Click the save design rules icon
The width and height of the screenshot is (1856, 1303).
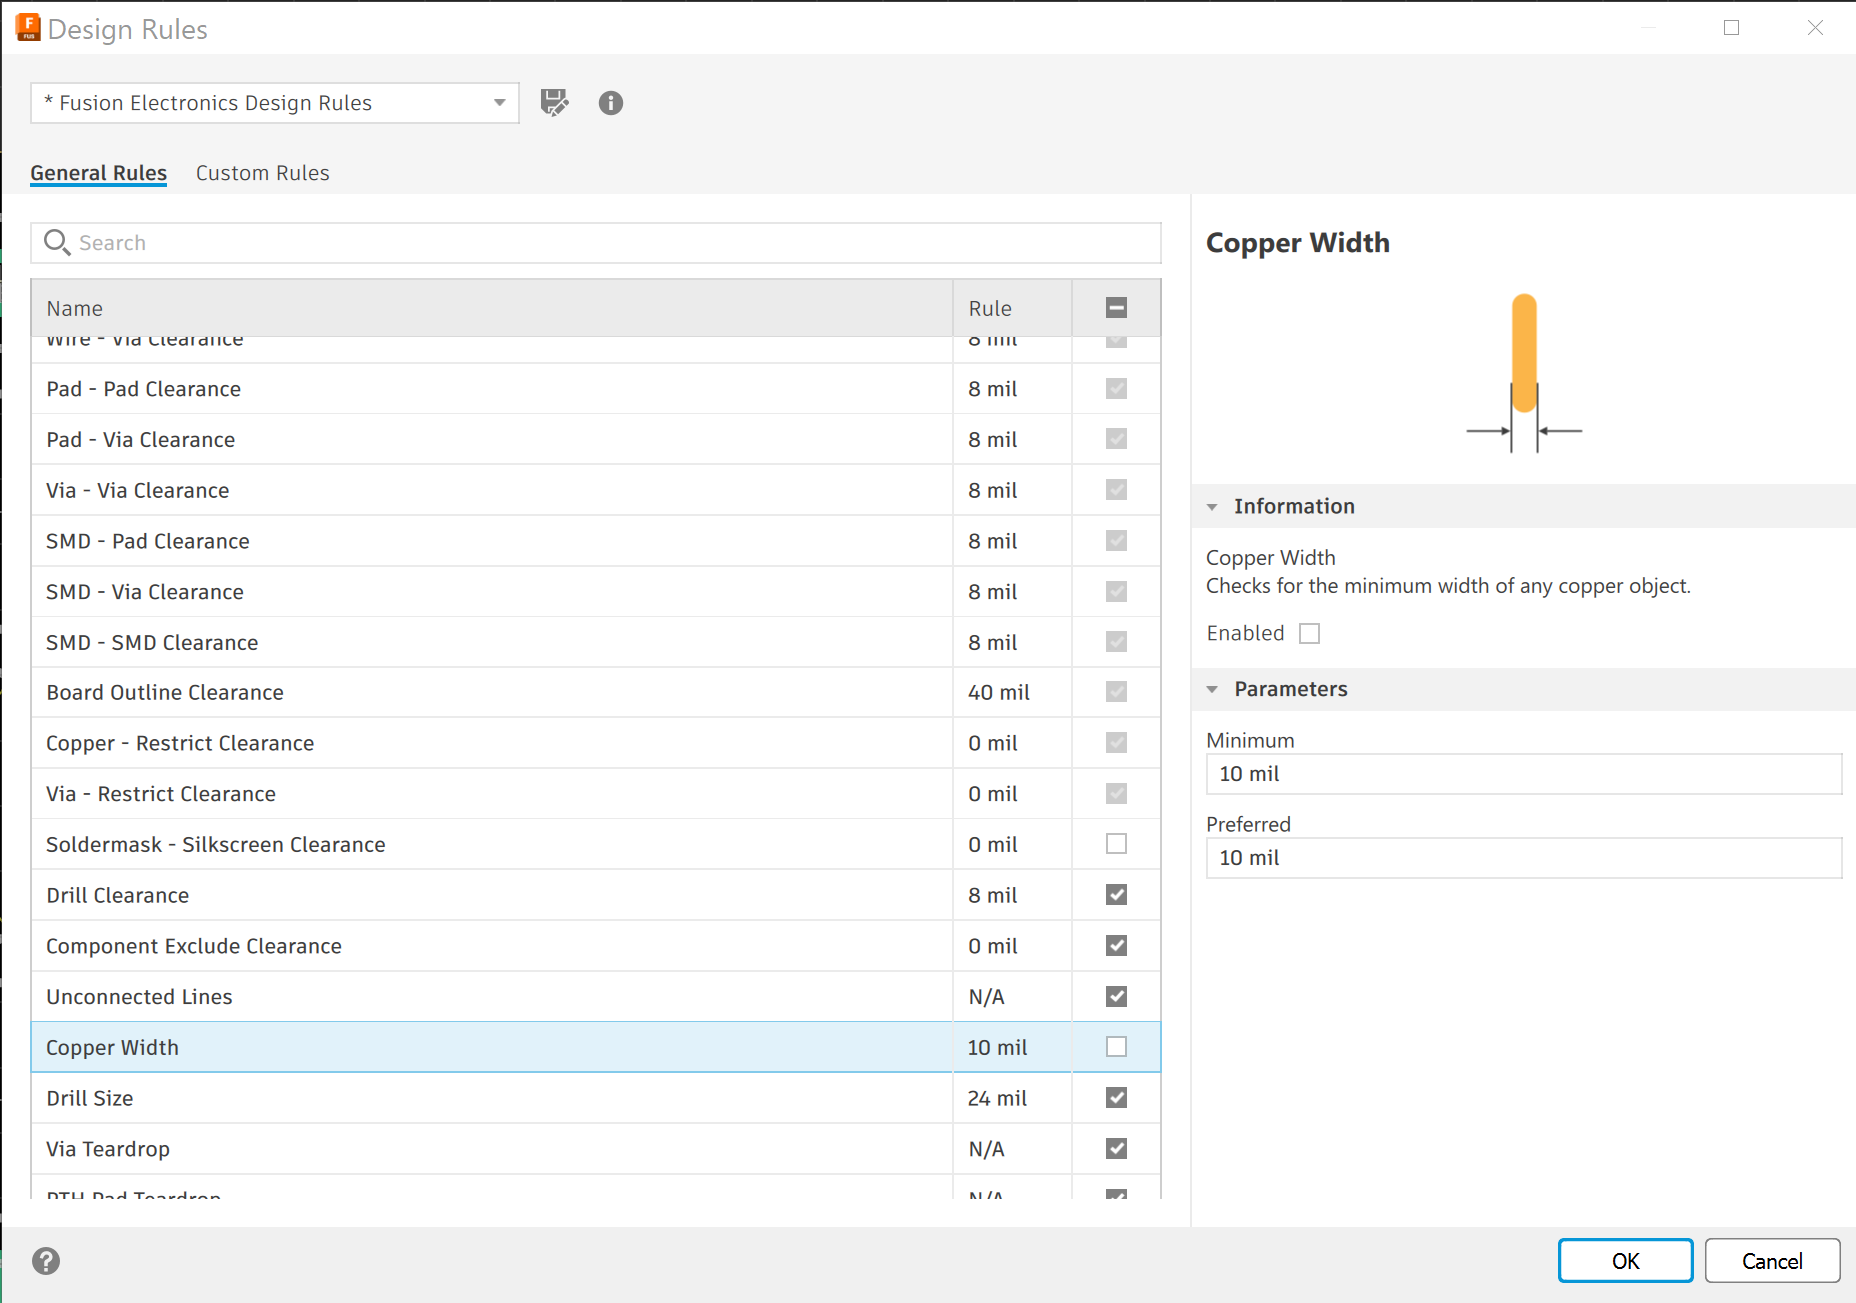(x=554, y=103)
